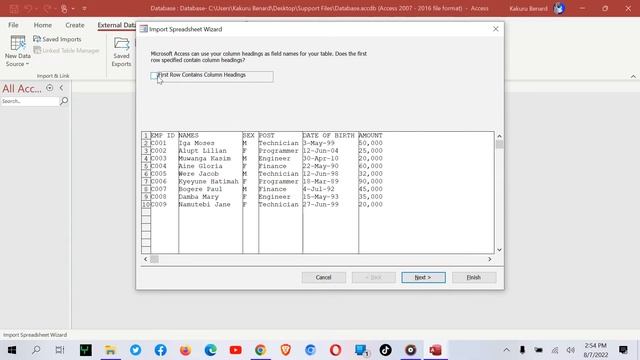Open the New Data Source dropdown

pyautogui.click(x=18, y=51)
